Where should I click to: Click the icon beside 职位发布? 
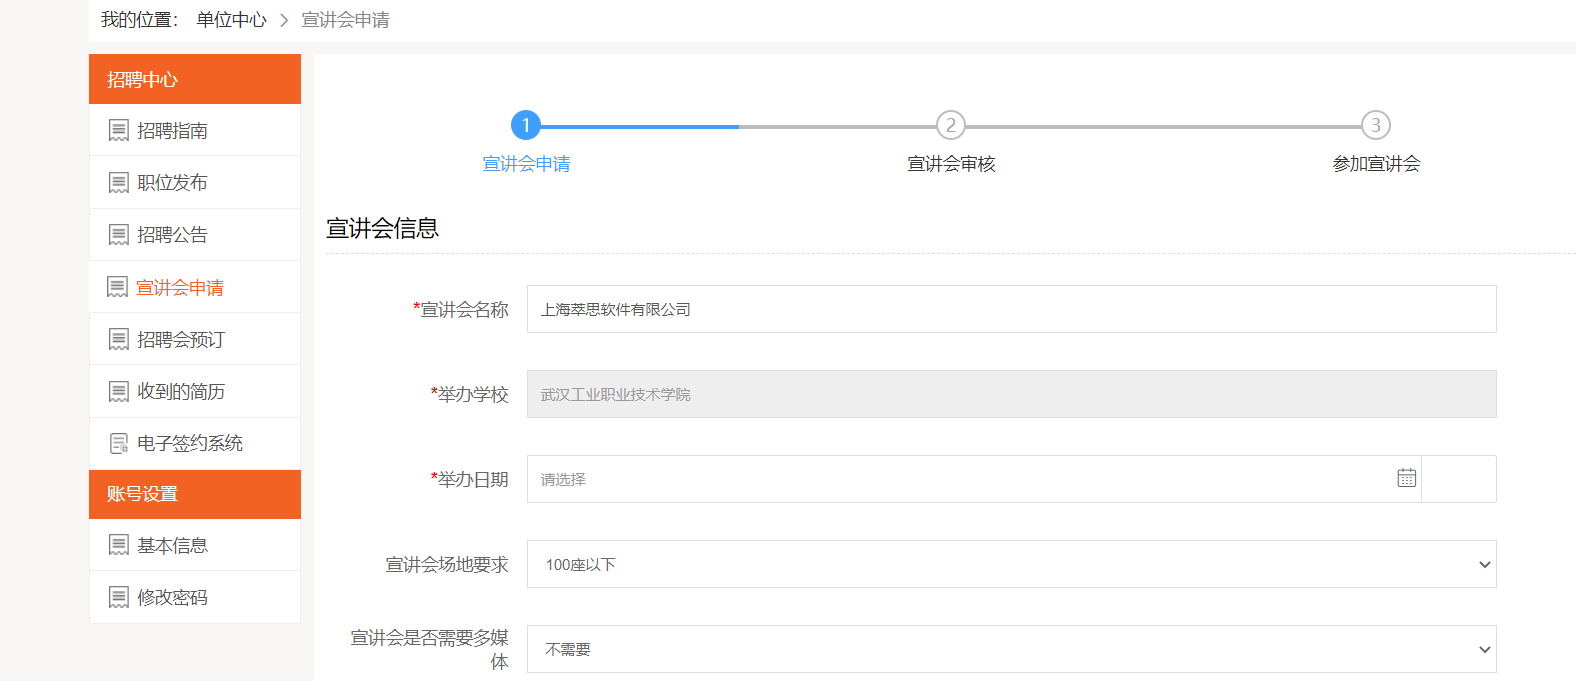(118, 183)
